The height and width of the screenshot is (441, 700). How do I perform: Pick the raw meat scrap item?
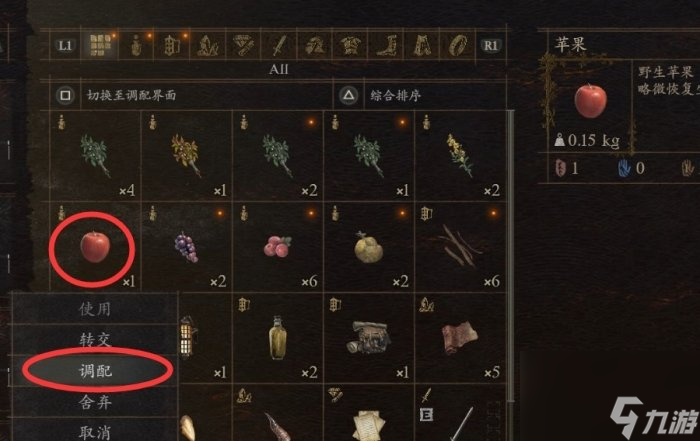[x=459, y=337]
